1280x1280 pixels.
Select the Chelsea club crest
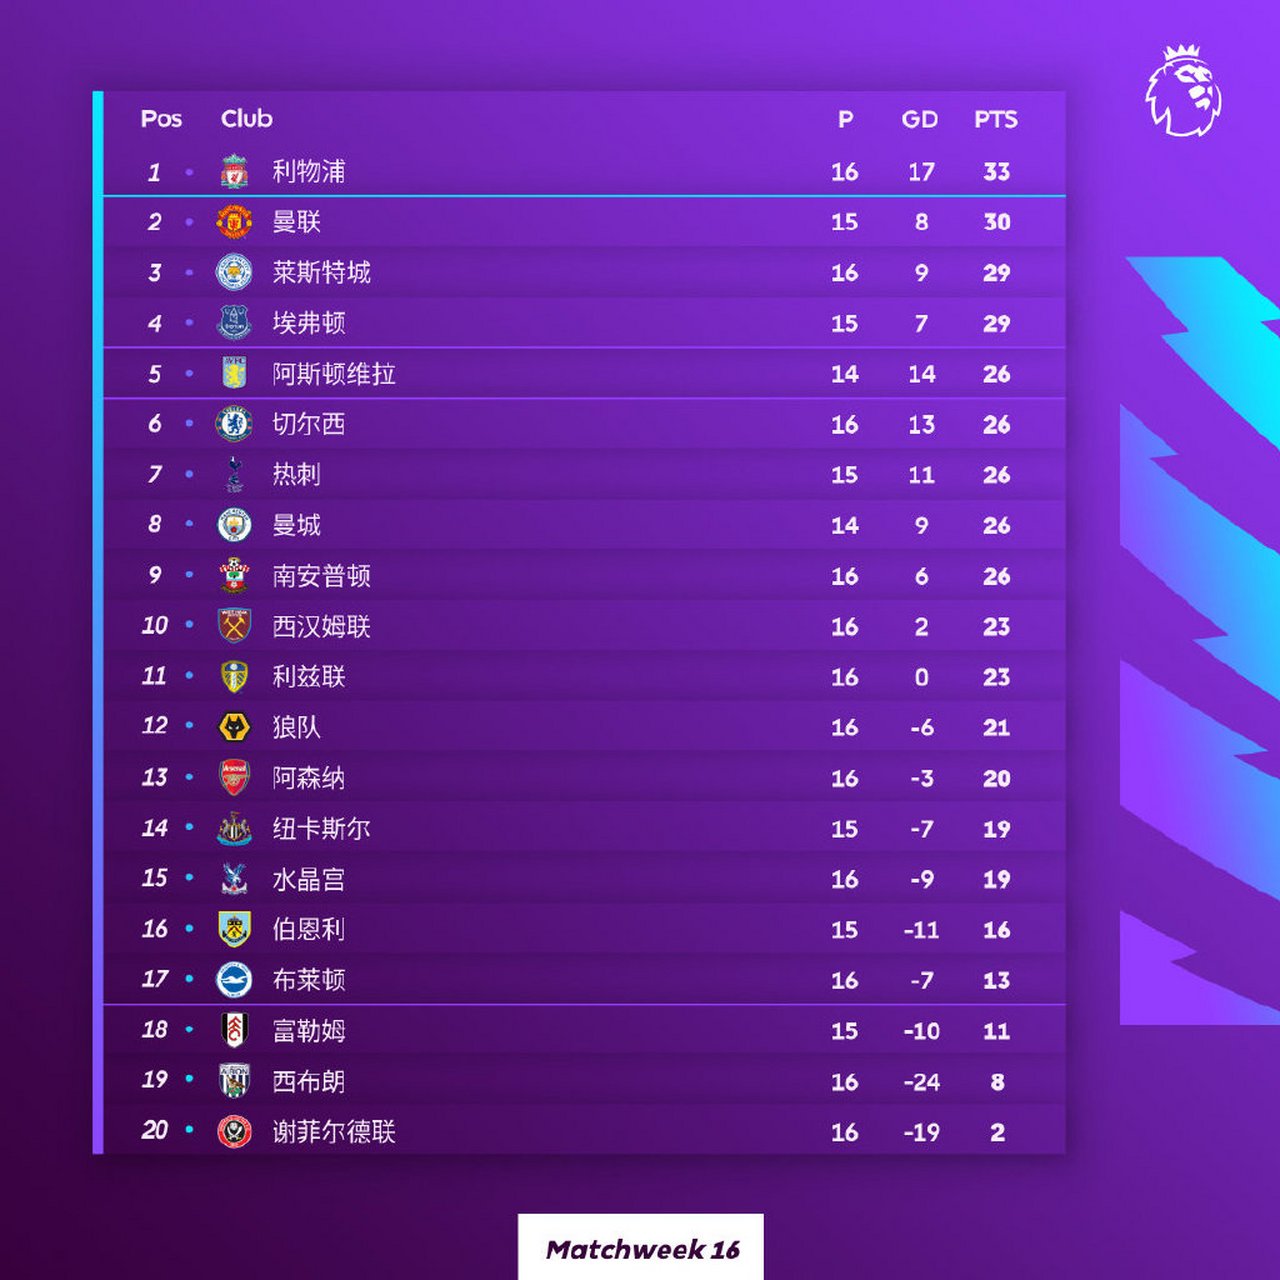tap(234, 424)
